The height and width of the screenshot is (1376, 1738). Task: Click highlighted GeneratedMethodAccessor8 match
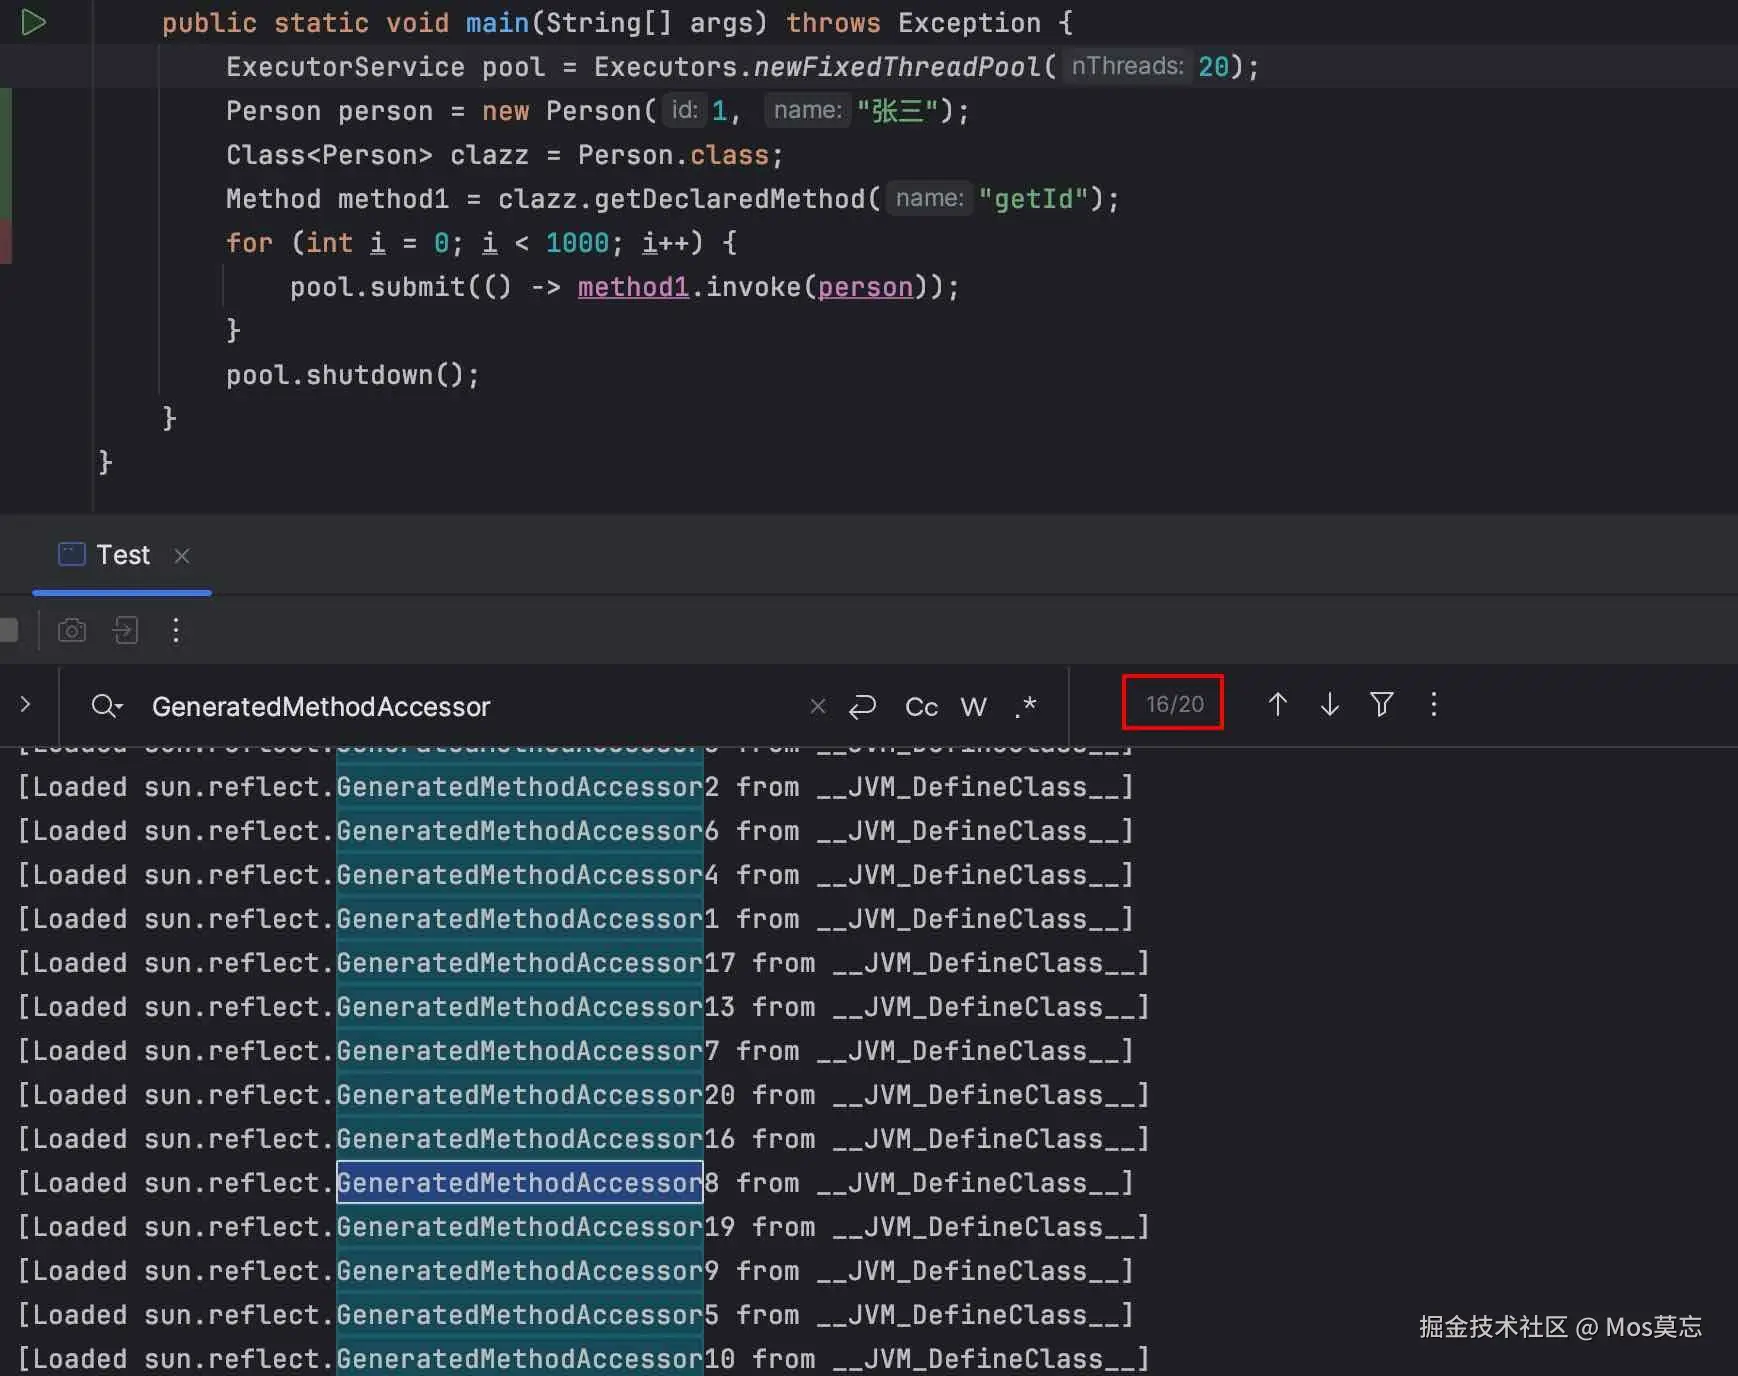(520, 1183)
